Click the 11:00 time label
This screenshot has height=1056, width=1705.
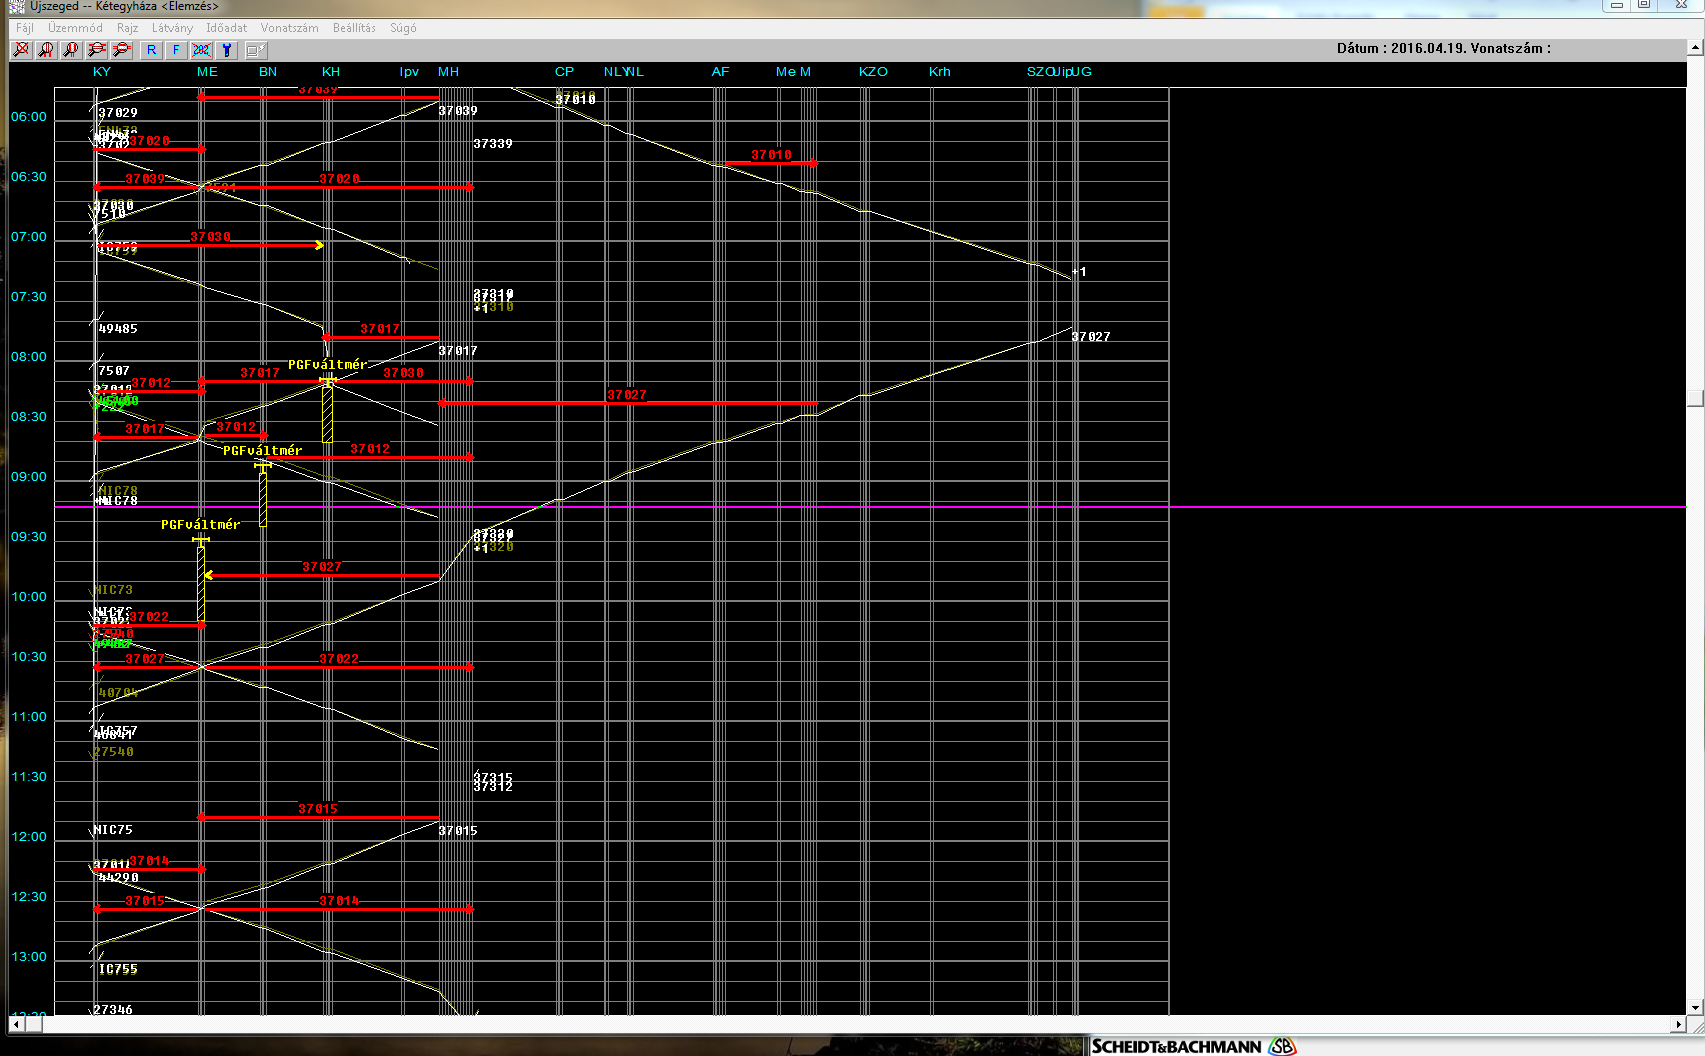(29, 717)
